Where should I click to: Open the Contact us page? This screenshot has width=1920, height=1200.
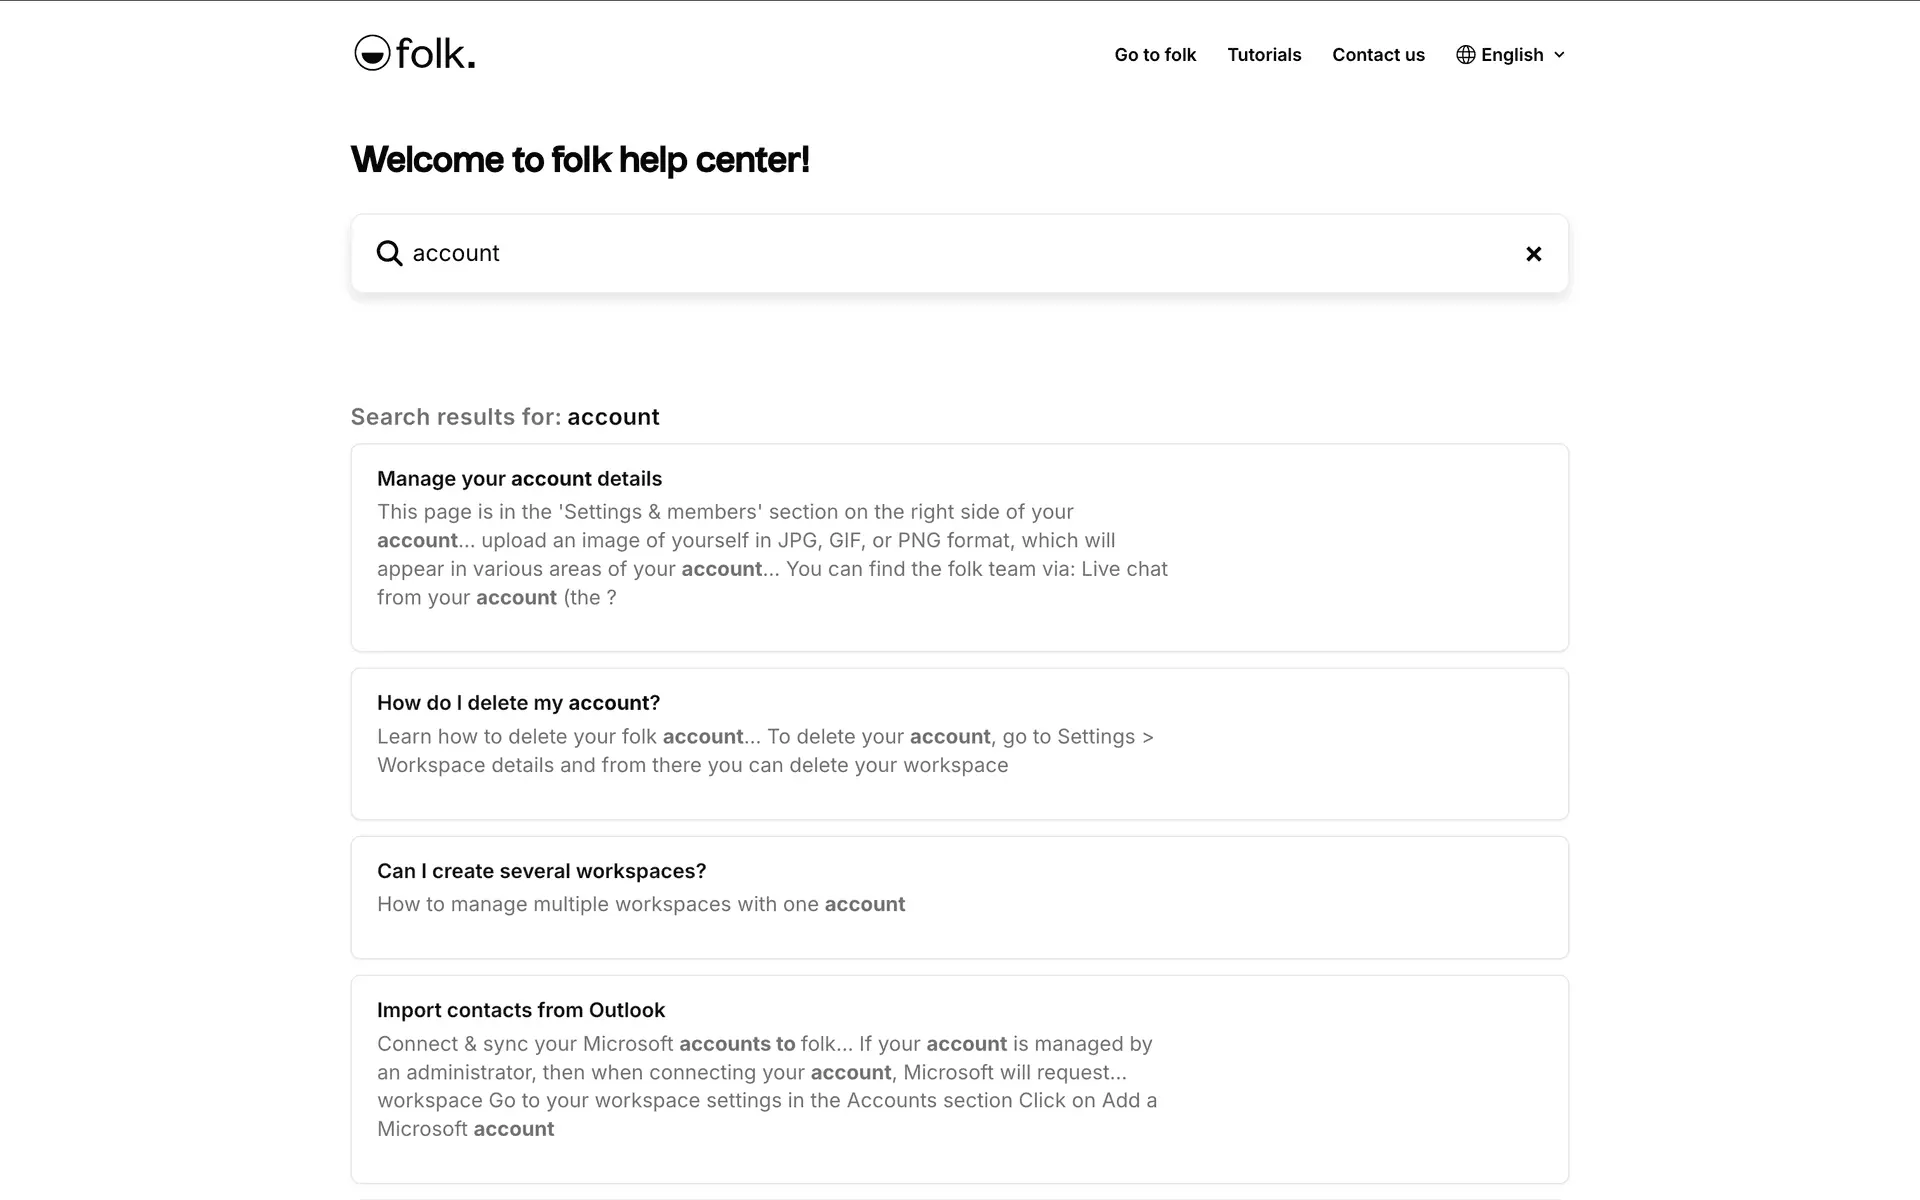click(1378, 55)
